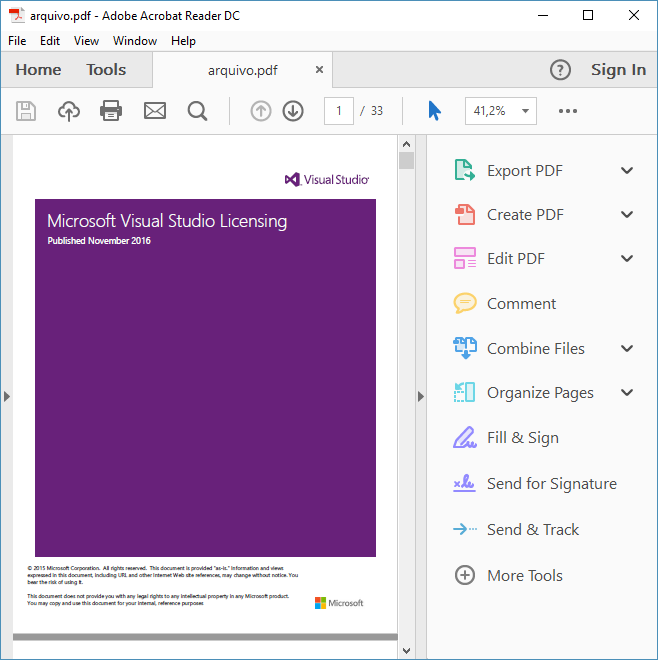Click the Visual Studio logo on page
This screenshot has width=658, height=660.
(327, 180)
